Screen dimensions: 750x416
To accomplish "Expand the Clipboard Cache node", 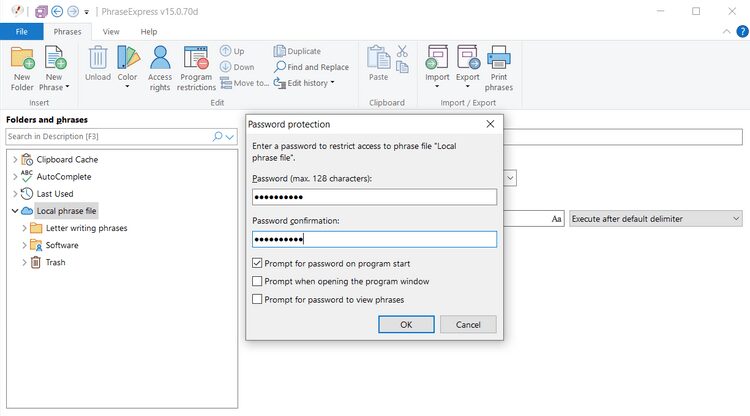I will click(x=15, y=159).
